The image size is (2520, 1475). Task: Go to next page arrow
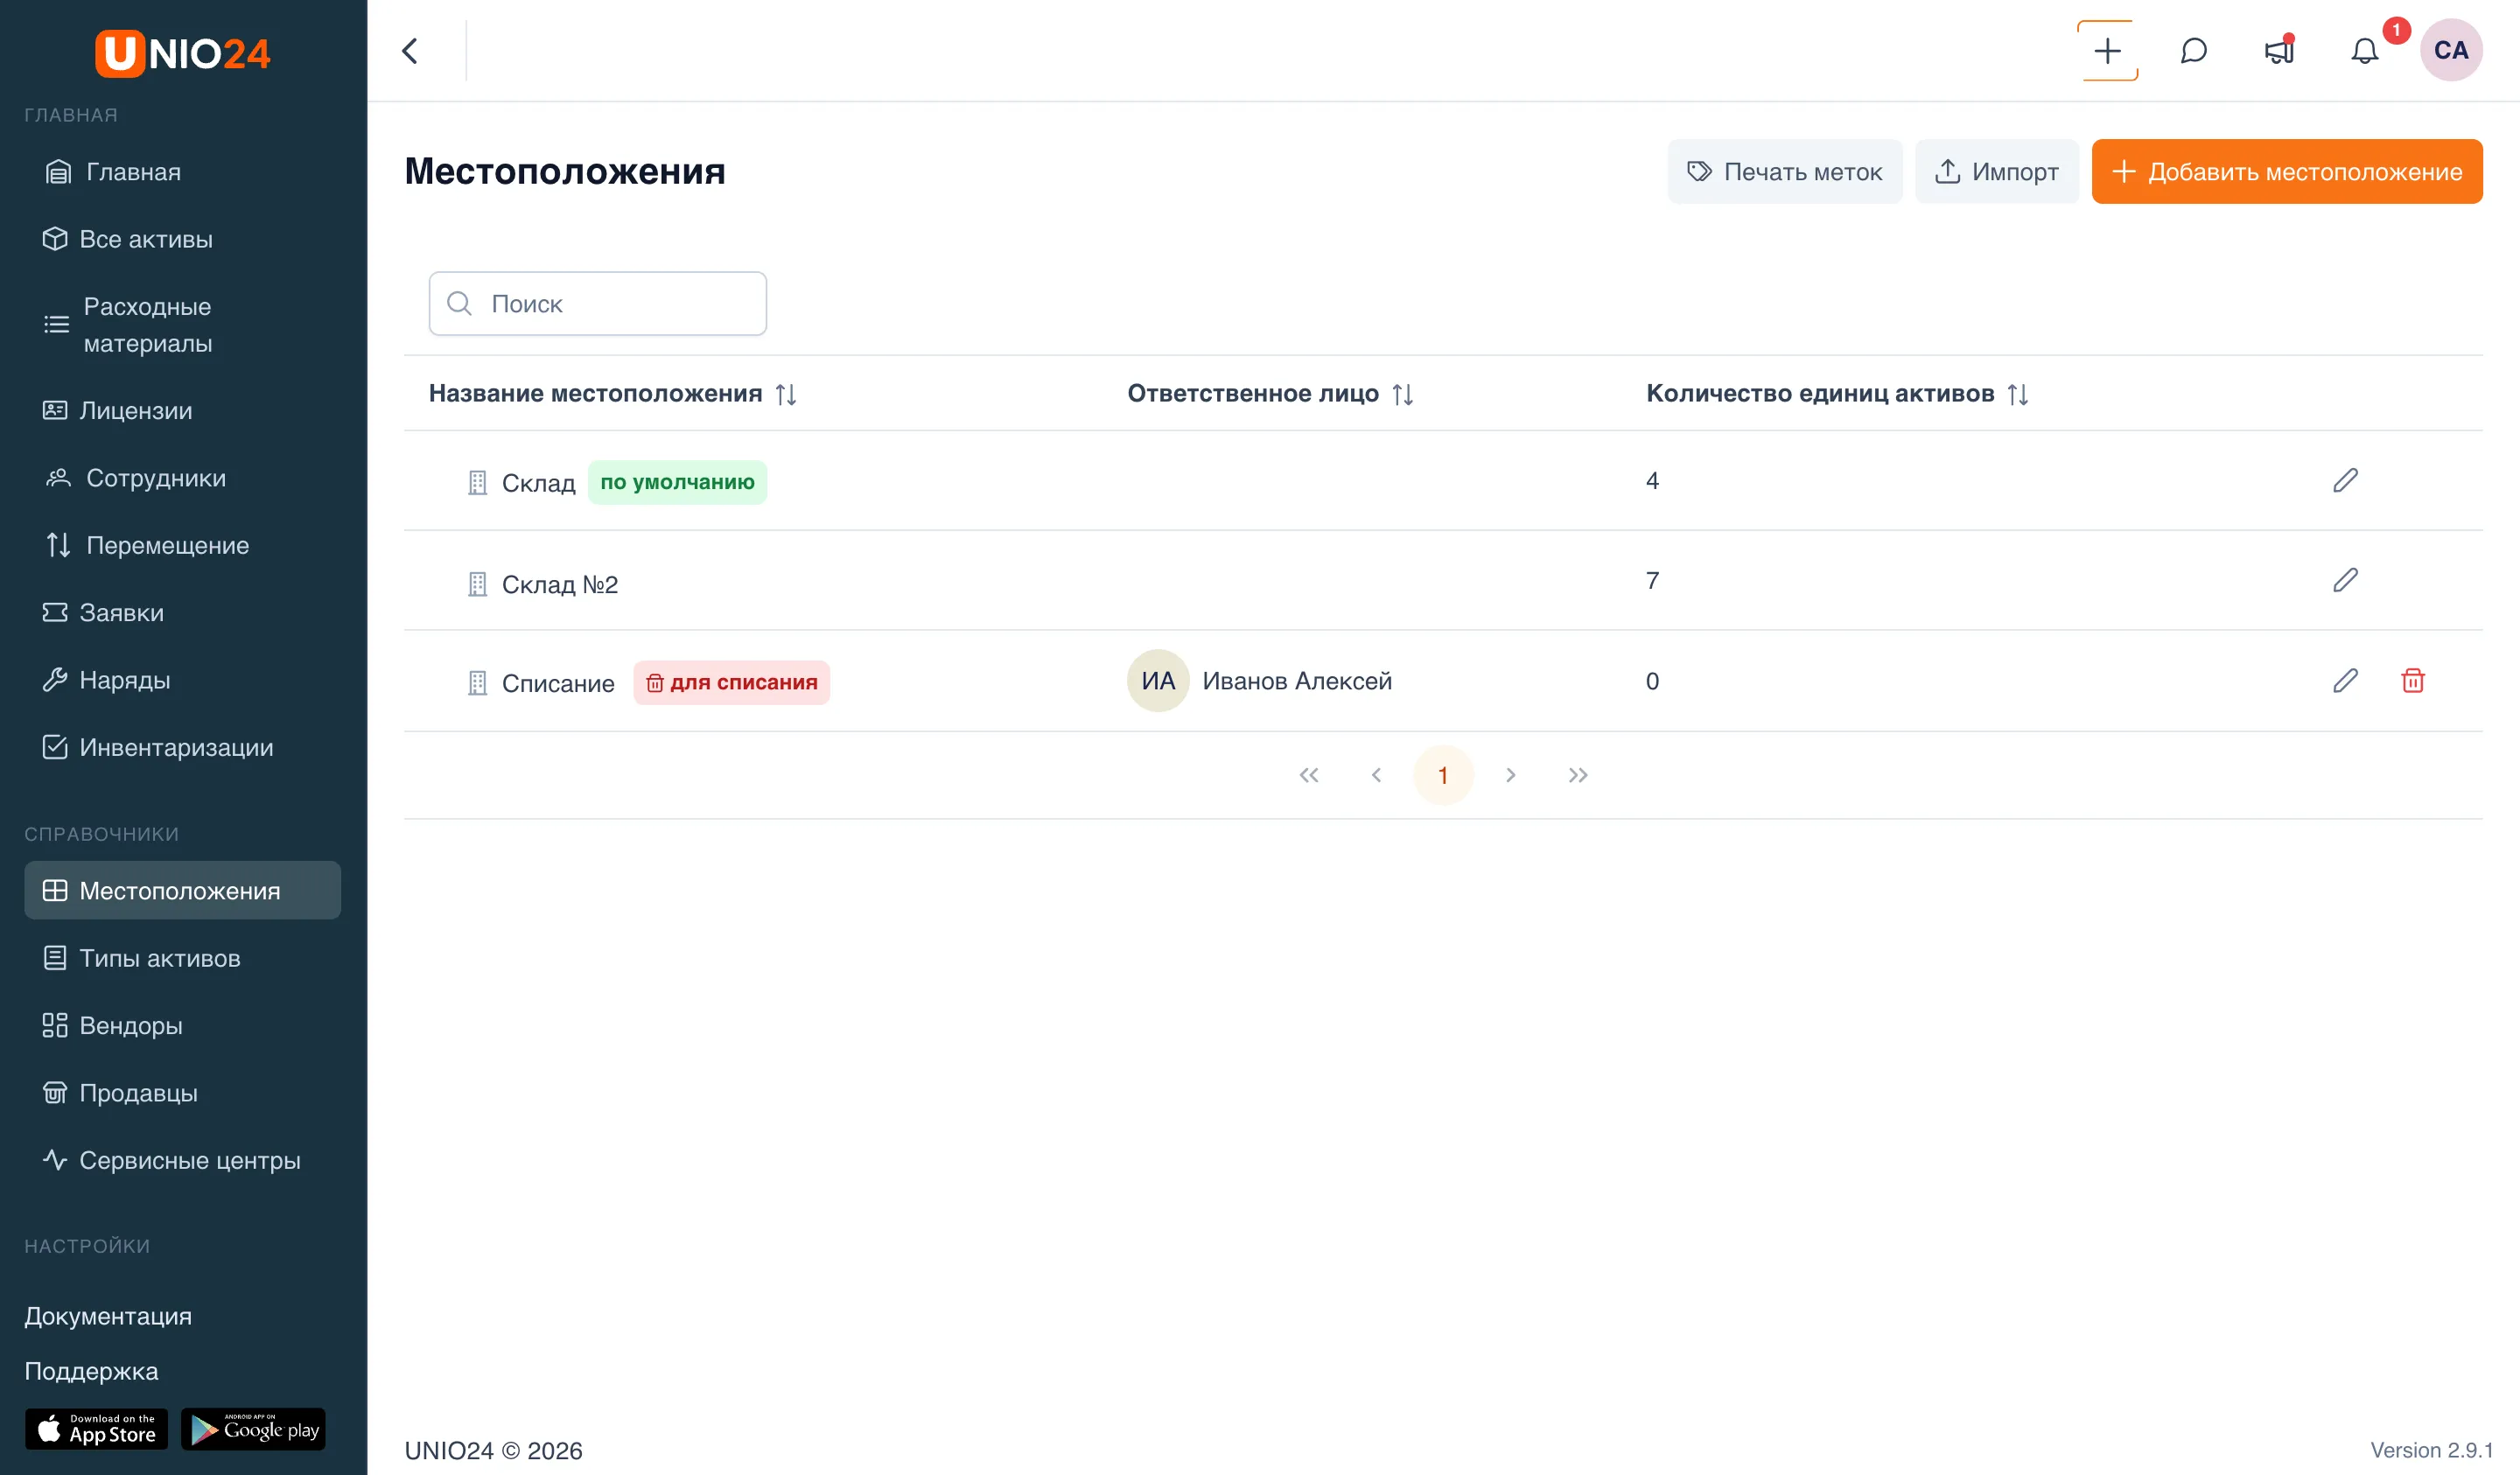point(1510,775)
